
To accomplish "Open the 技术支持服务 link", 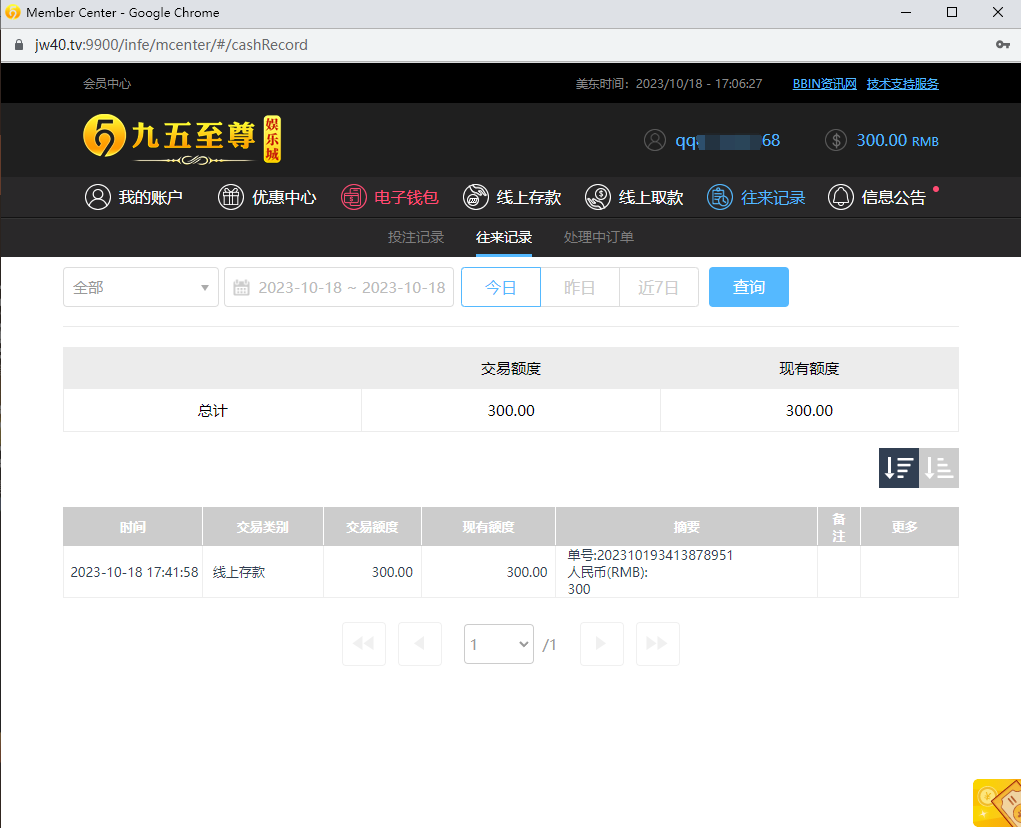I will pyautogui.click(x=902, y=84).
